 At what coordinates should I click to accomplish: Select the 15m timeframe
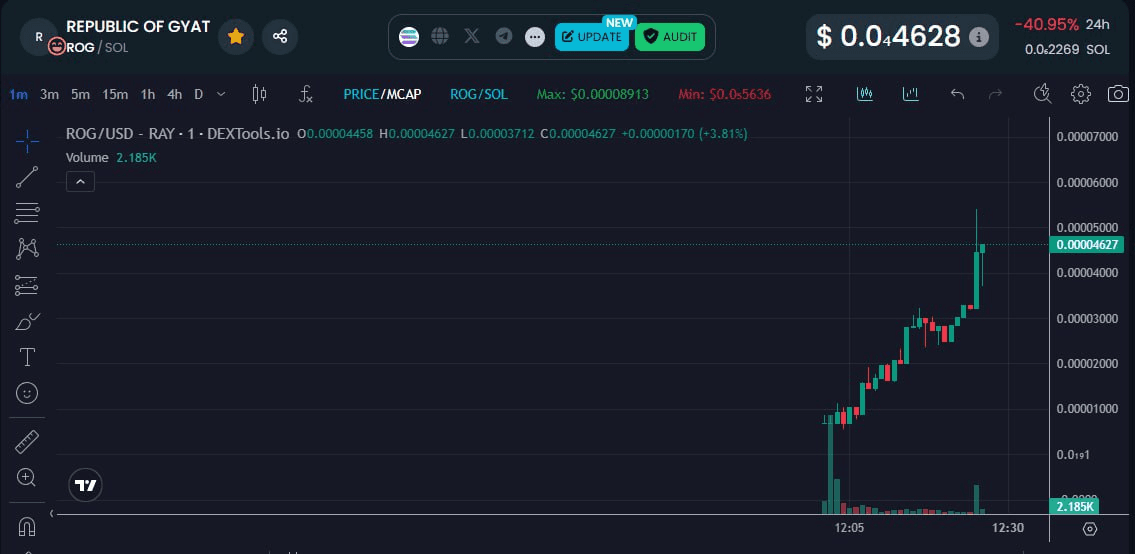pos(115,94)
